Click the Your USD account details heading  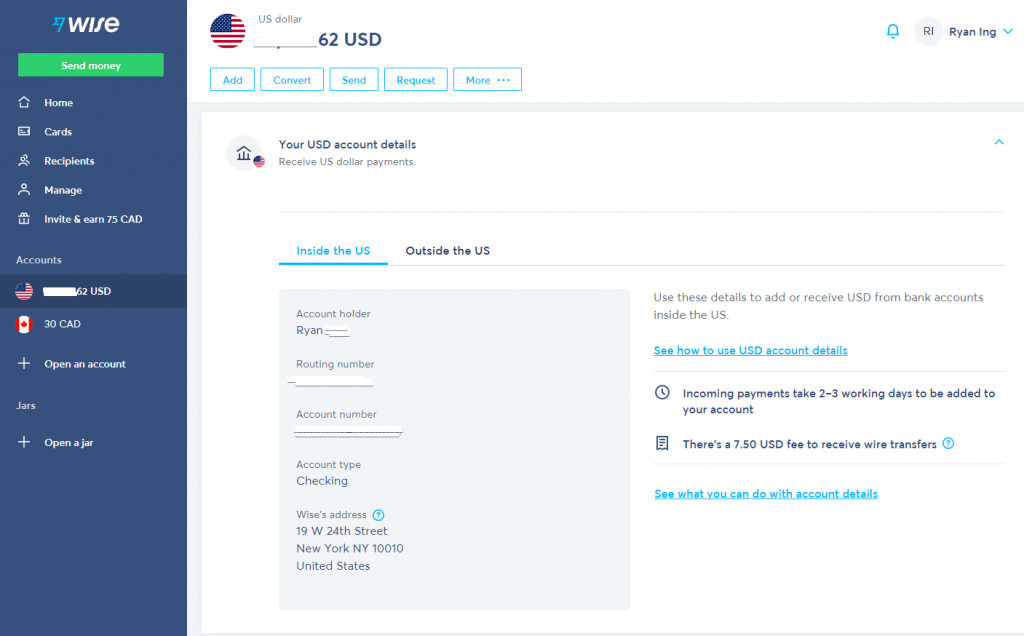[347, 144]
